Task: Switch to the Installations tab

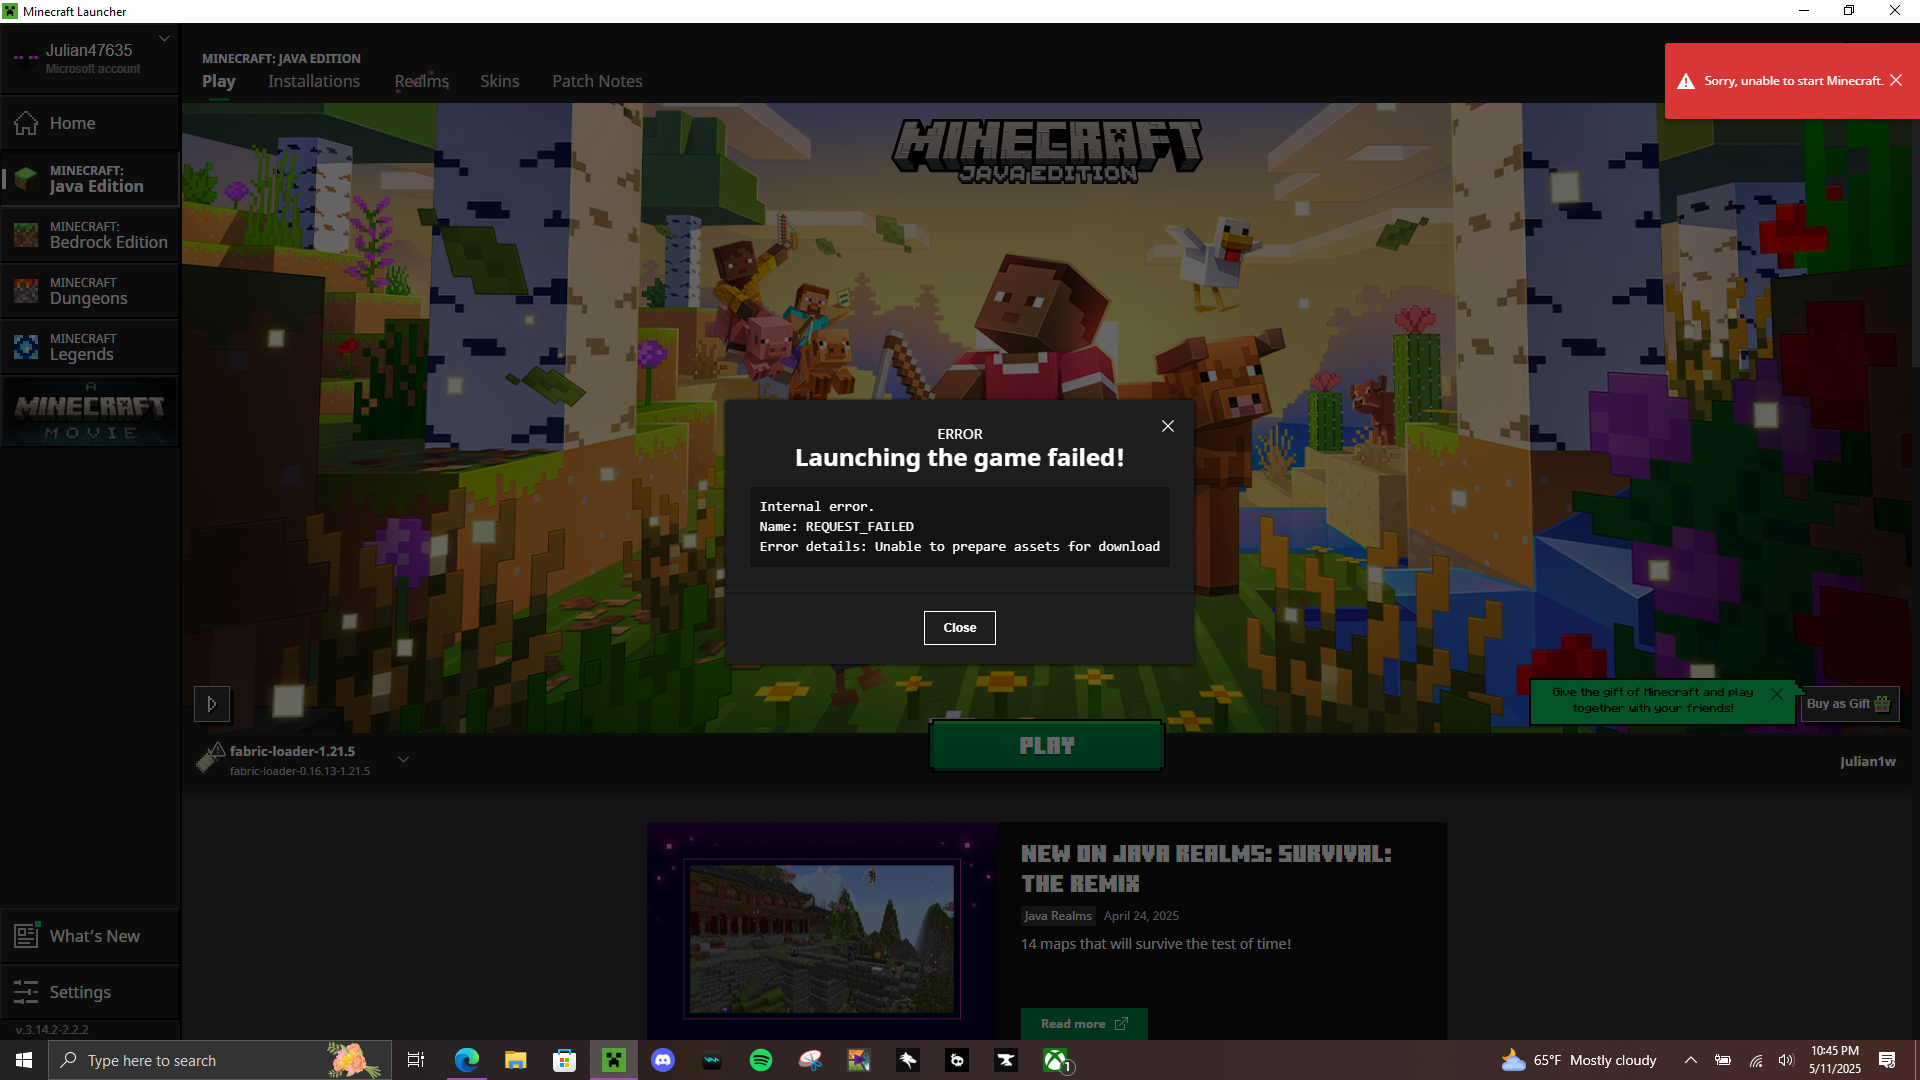Action: click(x=313, y=81)
